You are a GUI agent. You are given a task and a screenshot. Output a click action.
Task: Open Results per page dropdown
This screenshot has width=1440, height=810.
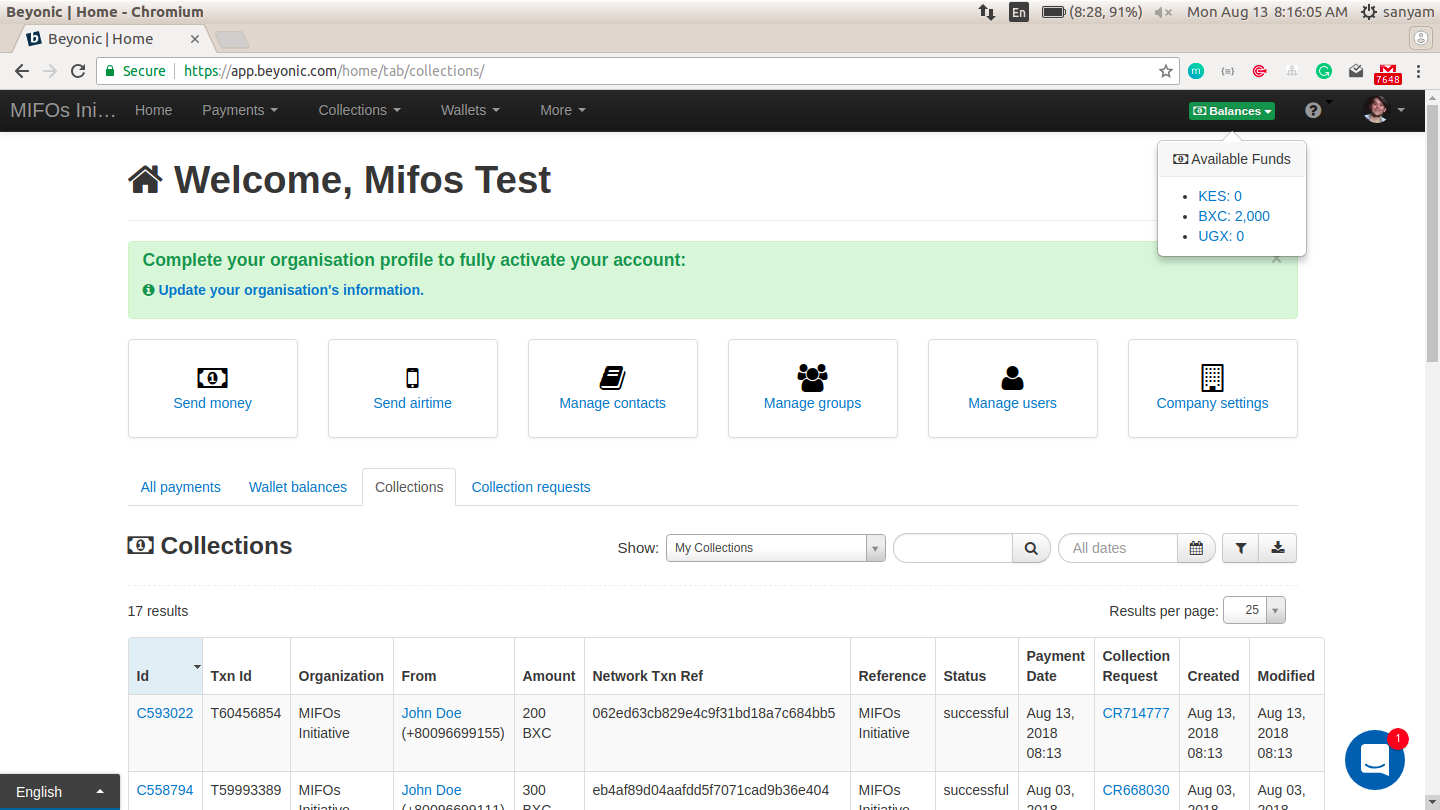[1254, 610]
